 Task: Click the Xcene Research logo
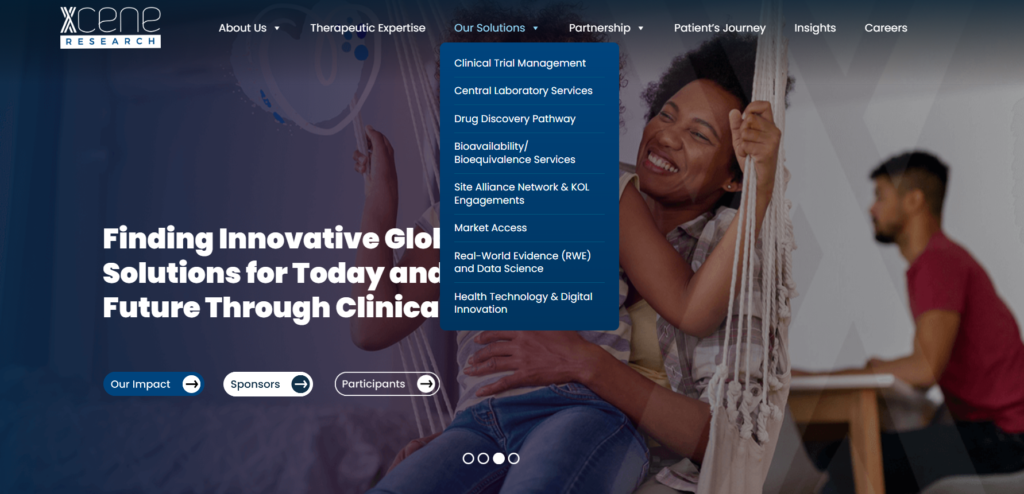pyautogui.click(x=110, y=27)
